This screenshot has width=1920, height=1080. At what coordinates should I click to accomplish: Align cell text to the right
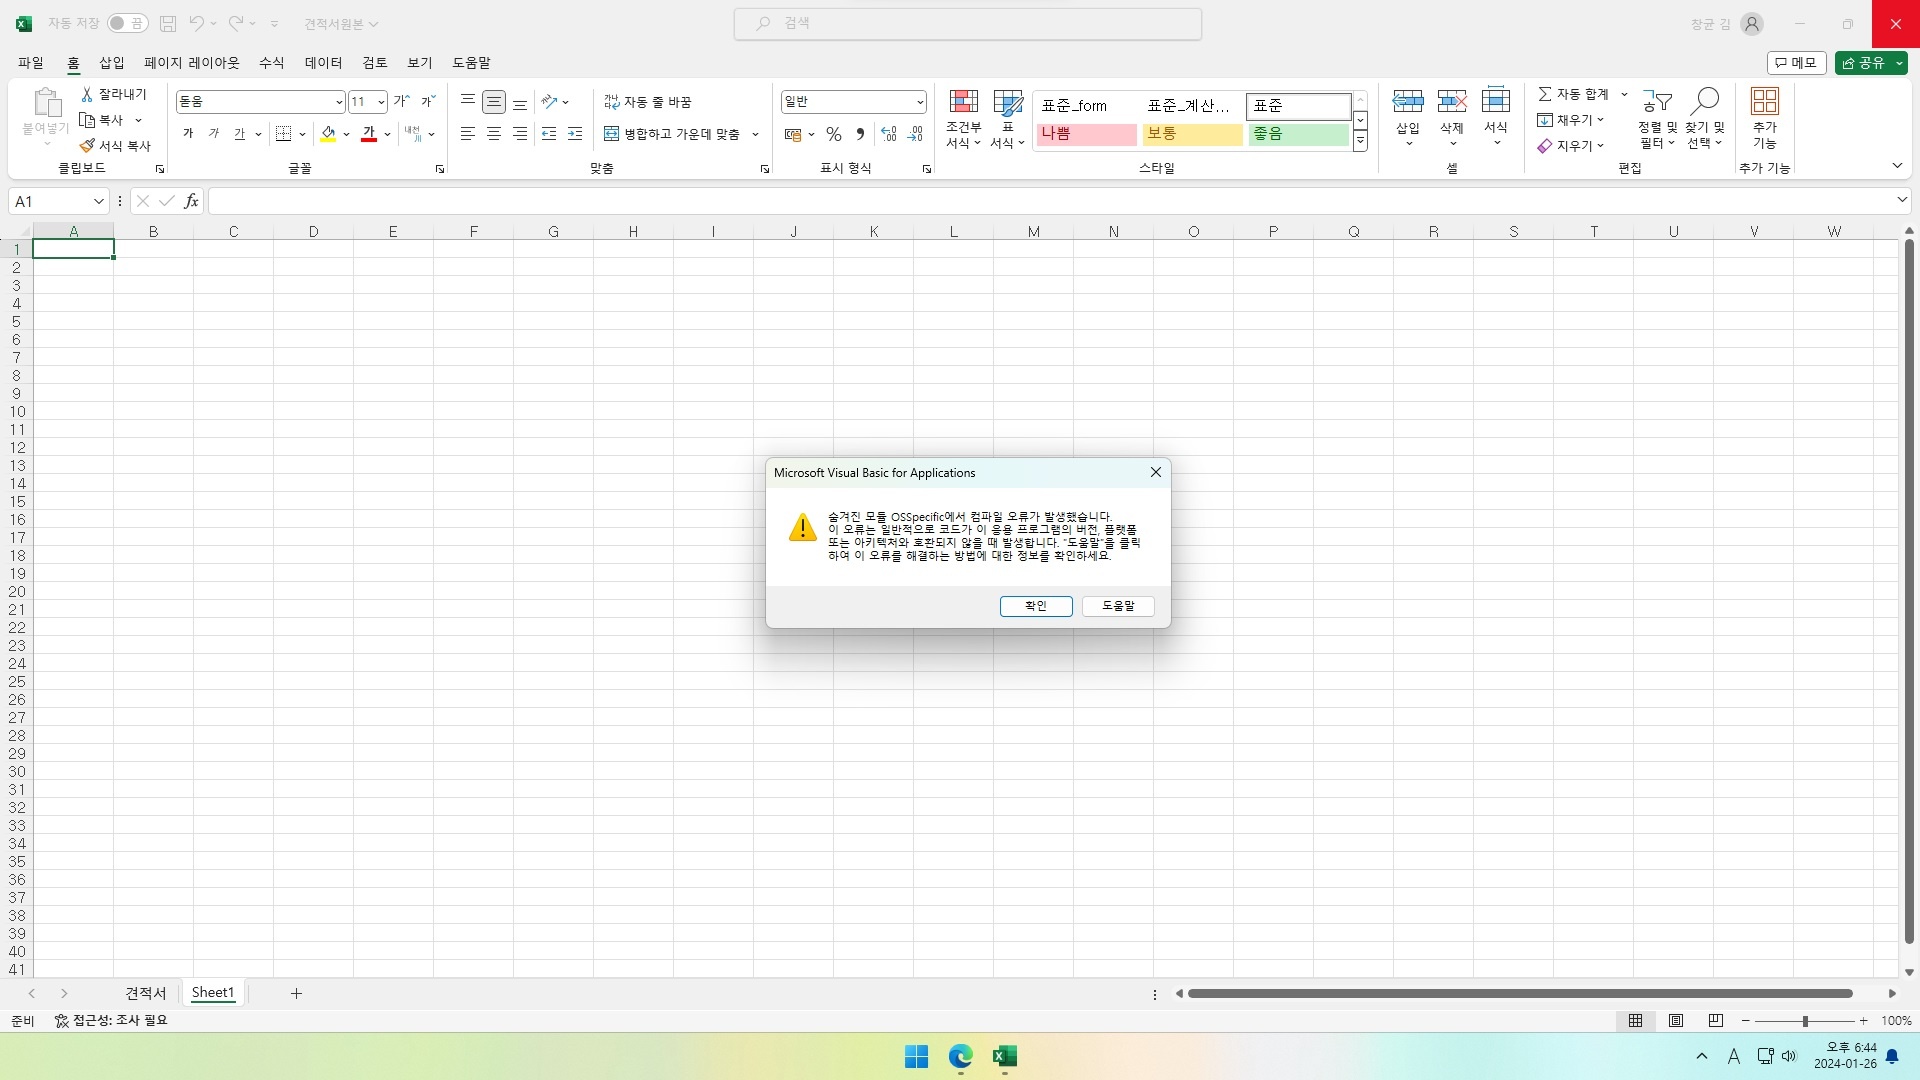click(x=520, y=134)
